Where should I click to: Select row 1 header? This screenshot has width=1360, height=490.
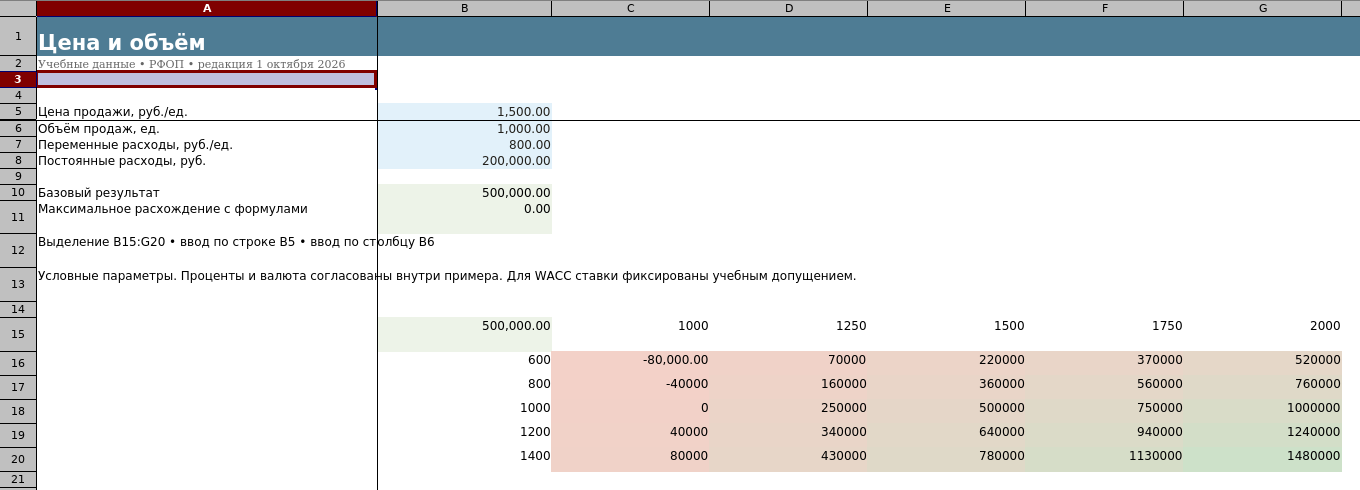coord(18,36)
